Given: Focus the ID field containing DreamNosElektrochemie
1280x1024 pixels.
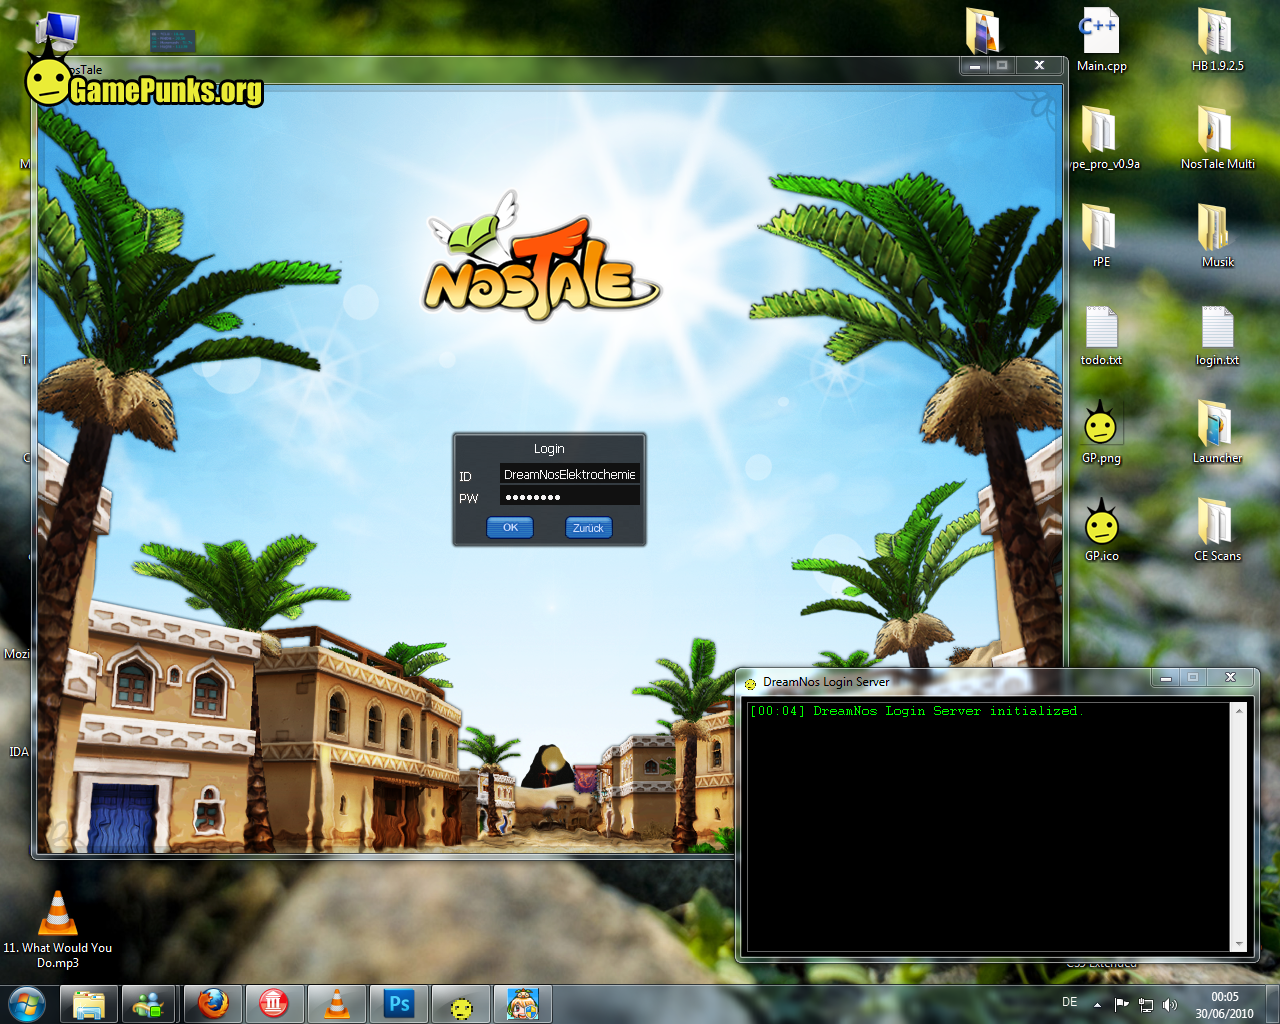Looking at the screenshot, I should click(x=570, y=474).
